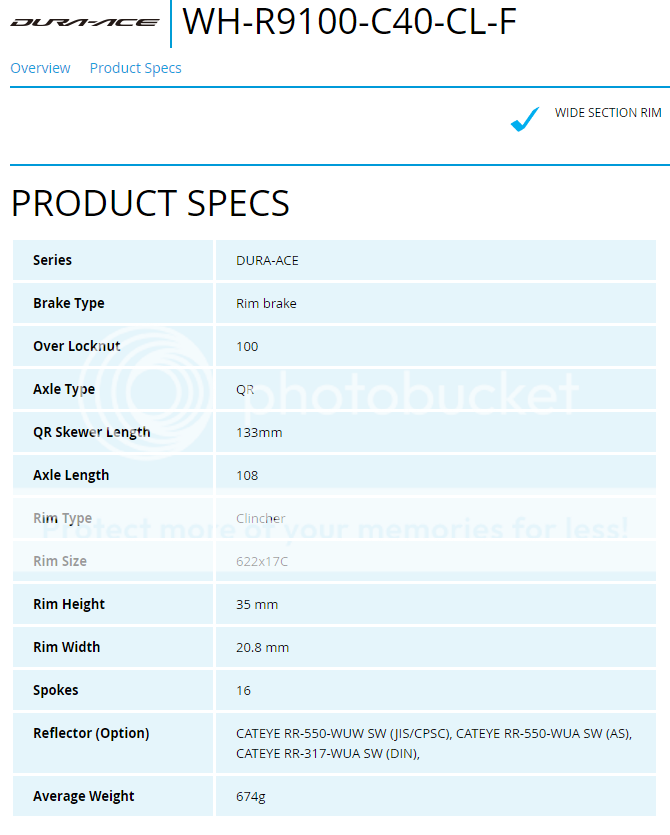Click the Clincher rim type value
The image size is (670, 835).
[x=261, y=518]
